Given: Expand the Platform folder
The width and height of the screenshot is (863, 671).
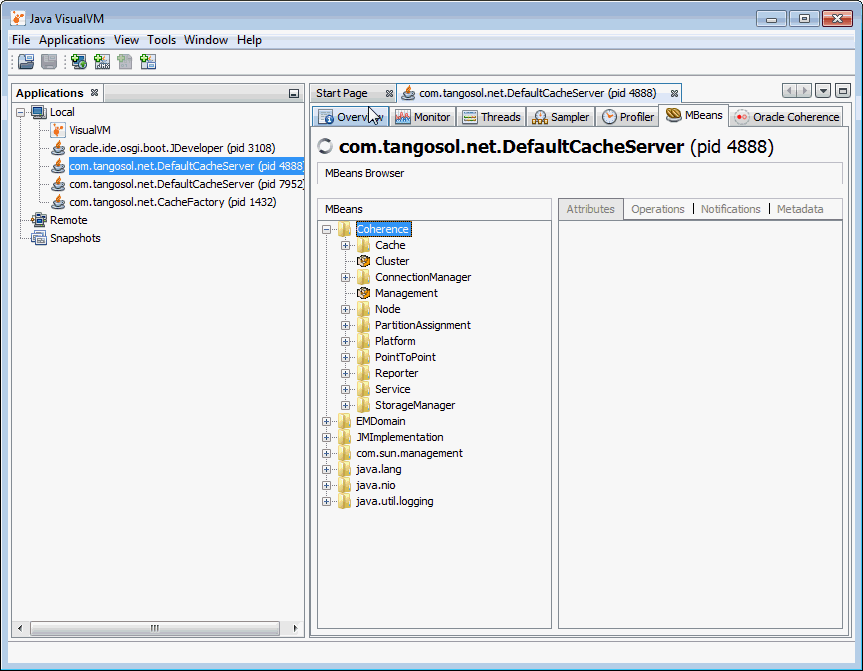Looking at the screenshot, I should pyautogui.click(x=345, y=341).
